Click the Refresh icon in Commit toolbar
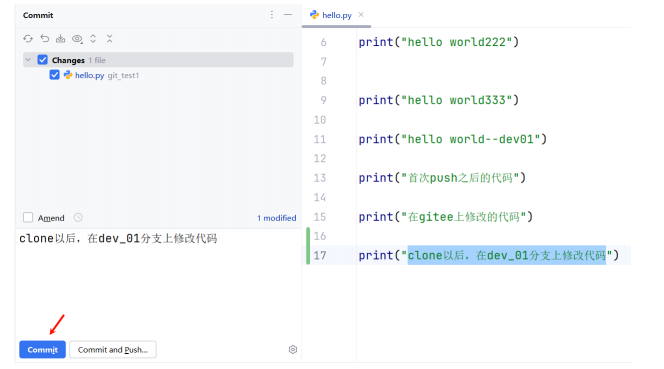The image size is (664, 369). pyautogui.click(x=28, y=39)
